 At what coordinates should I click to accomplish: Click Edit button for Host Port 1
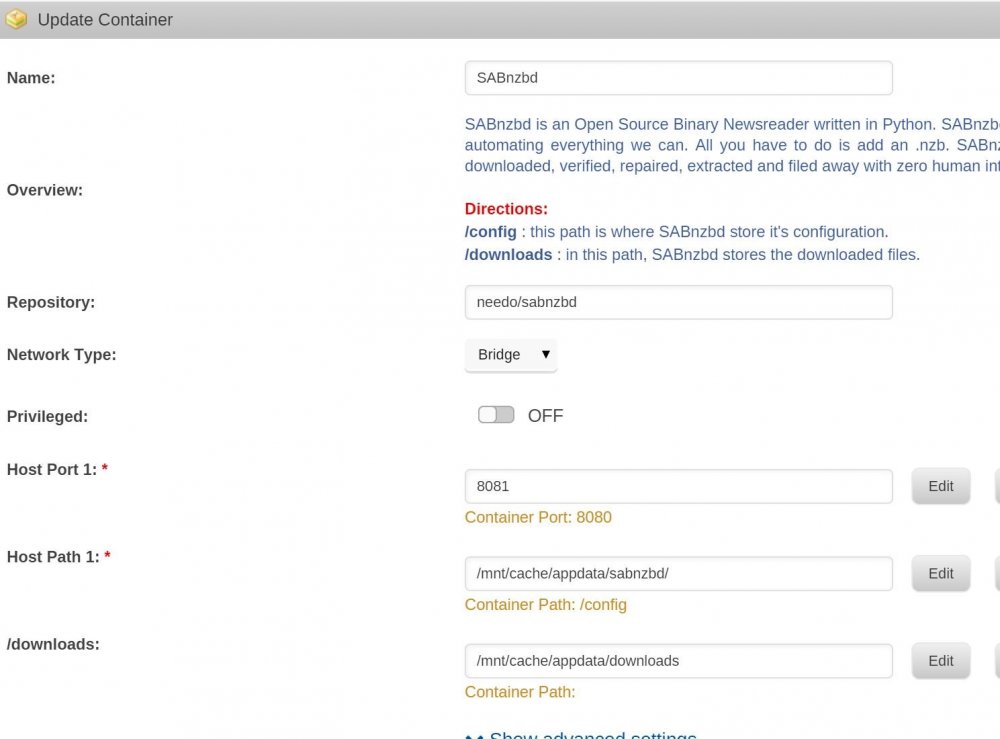(x=941, y=486)
